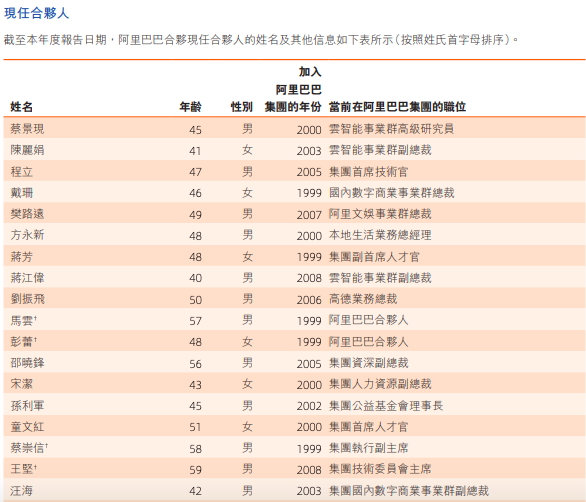Click the name 童文紅
Screen dimensions: 586x502
coord(27,427)
